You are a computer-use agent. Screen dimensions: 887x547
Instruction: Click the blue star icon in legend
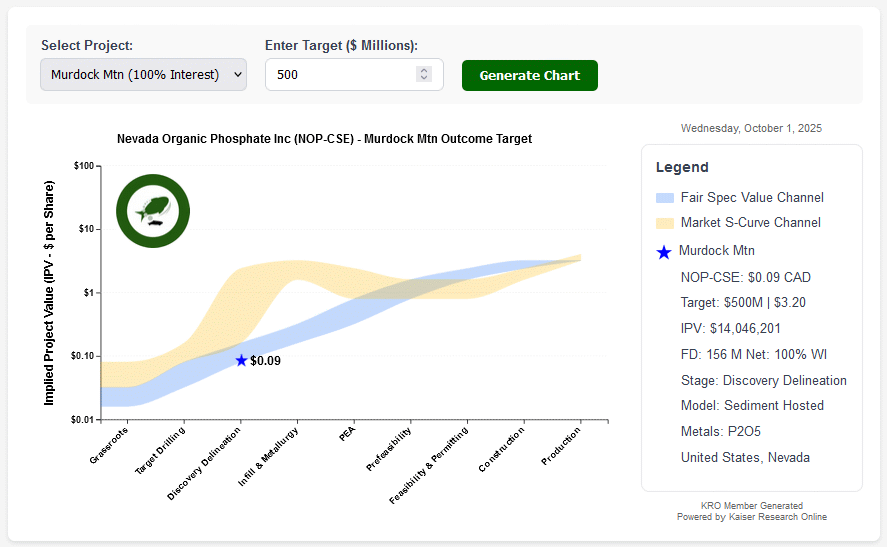[664, 252]
